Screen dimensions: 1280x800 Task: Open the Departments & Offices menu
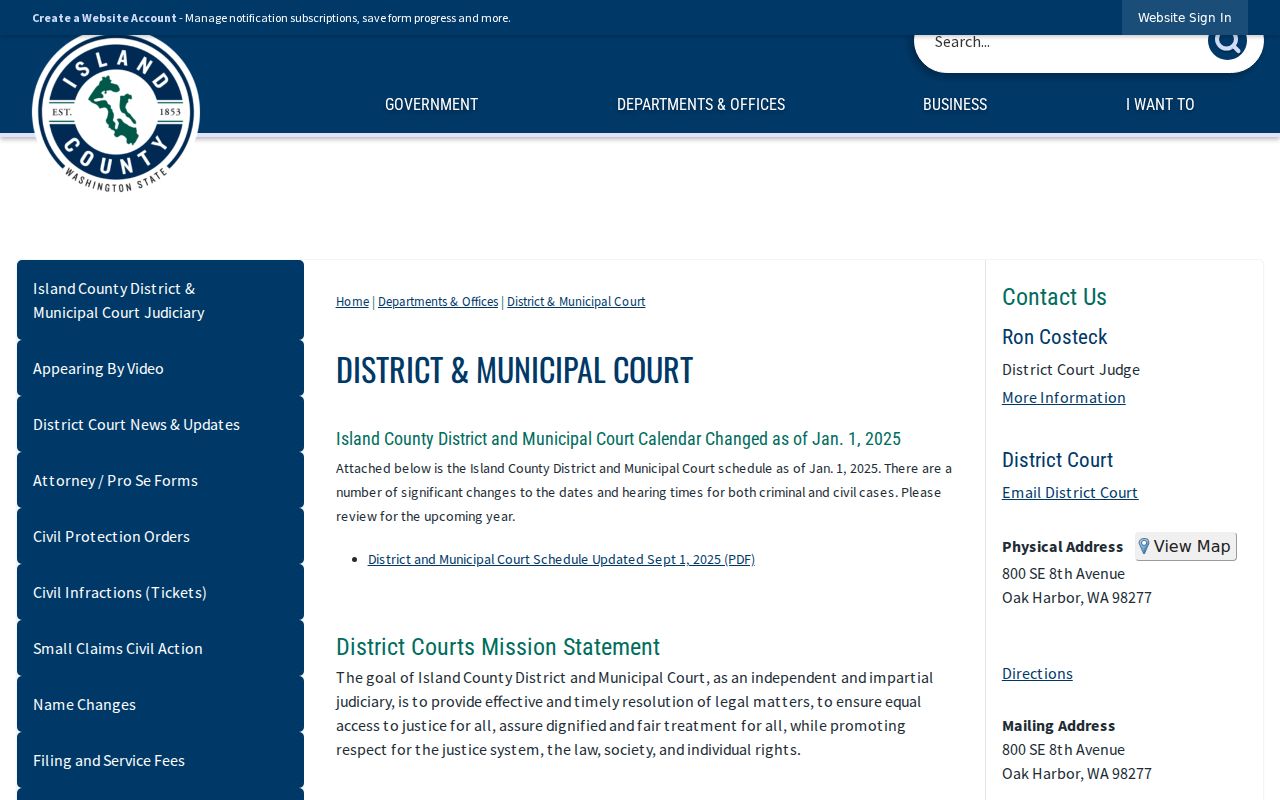pyautogui.click(x=701, y=104)
